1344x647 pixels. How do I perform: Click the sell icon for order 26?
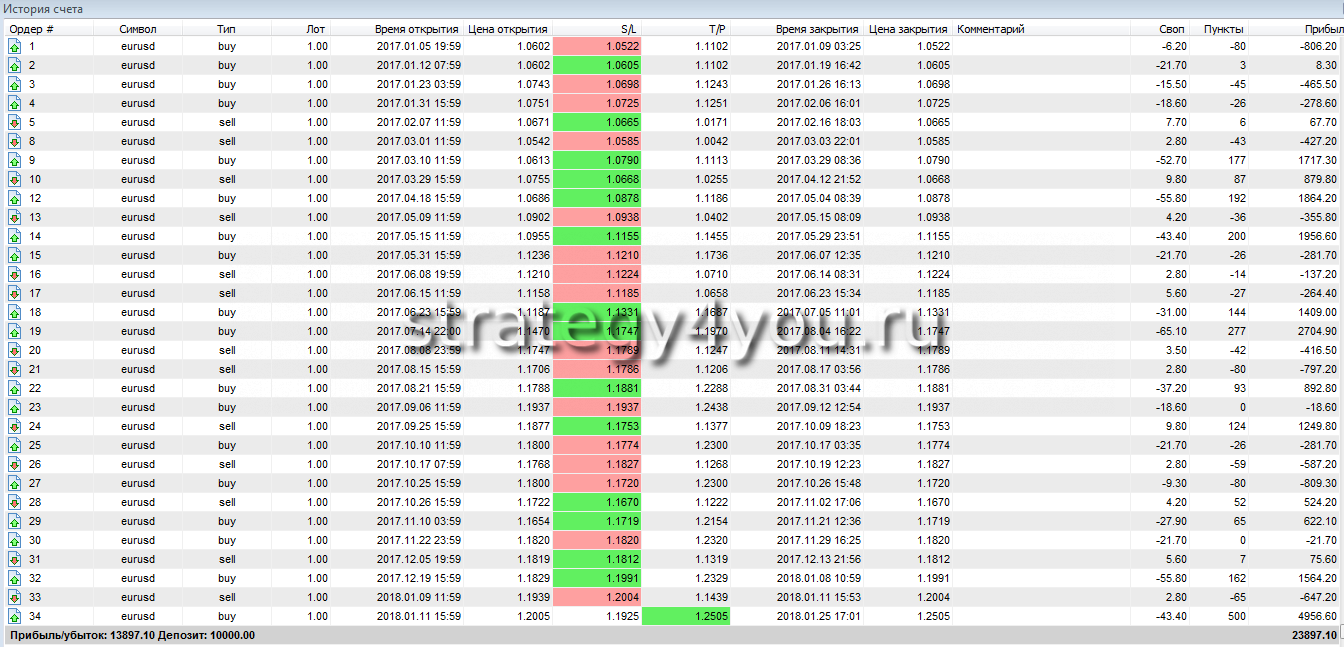pyautogui.click(x=15, y=464)
